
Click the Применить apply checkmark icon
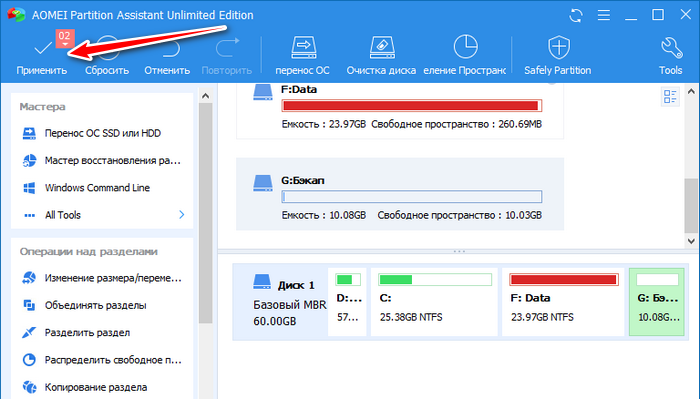point(43,47)
